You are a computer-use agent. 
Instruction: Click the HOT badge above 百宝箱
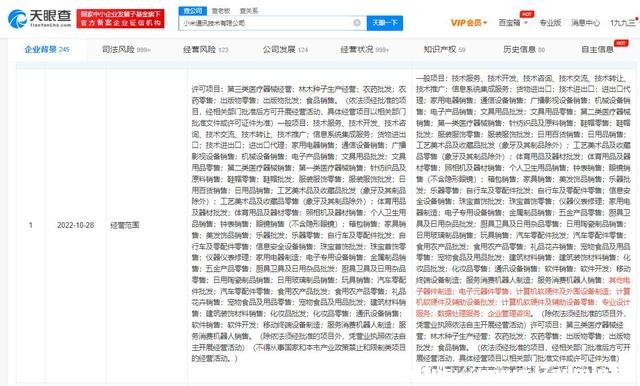pos(527,14)
